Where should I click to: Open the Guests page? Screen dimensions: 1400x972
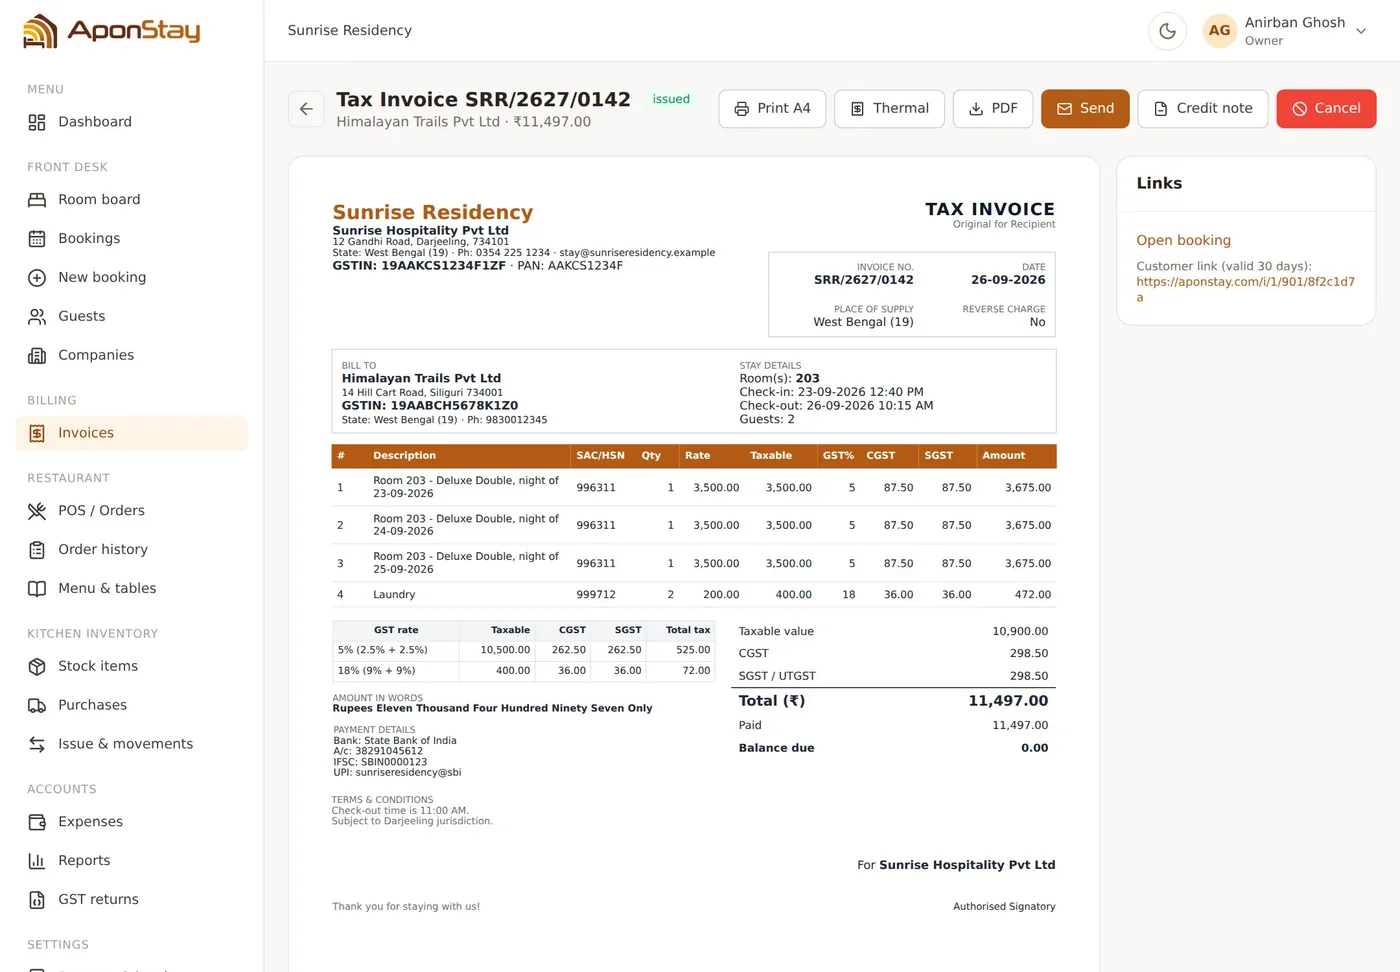(132, 317)
